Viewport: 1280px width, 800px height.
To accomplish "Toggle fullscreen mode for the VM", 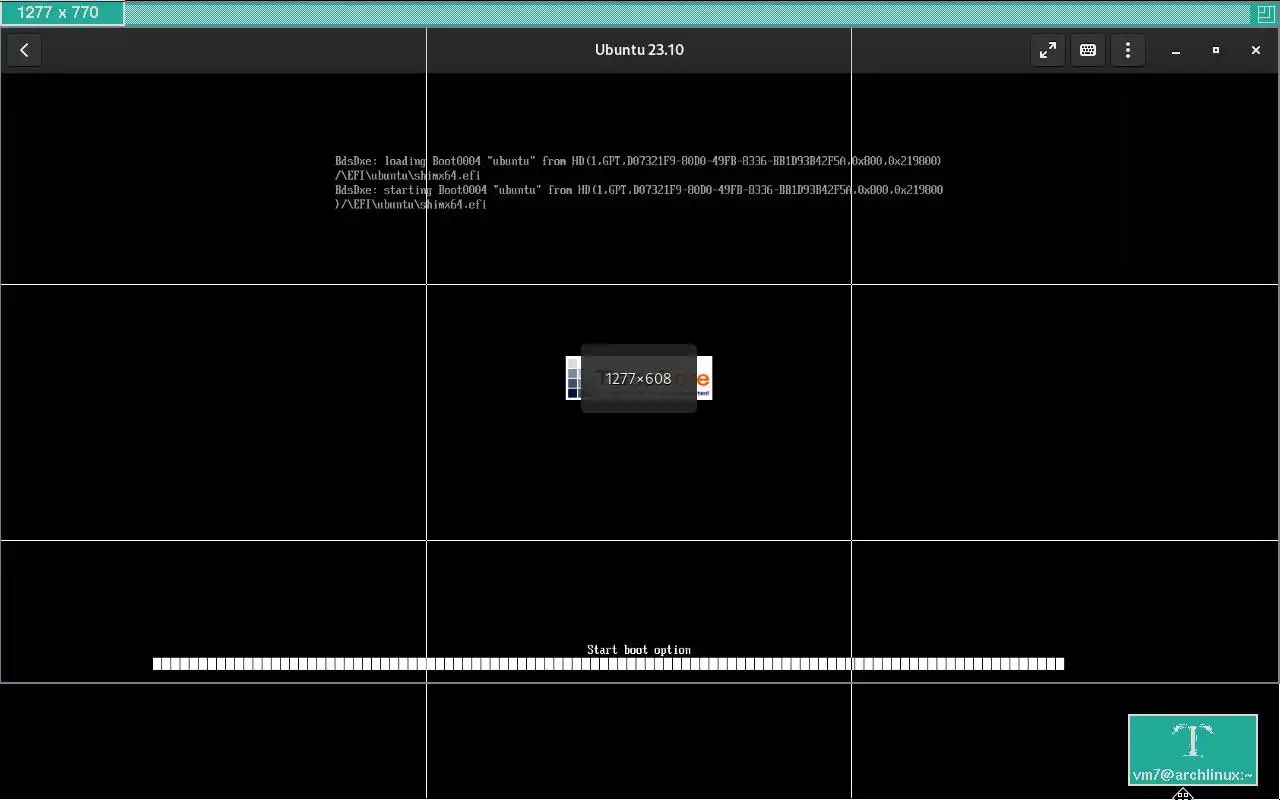I will 1047,50.
